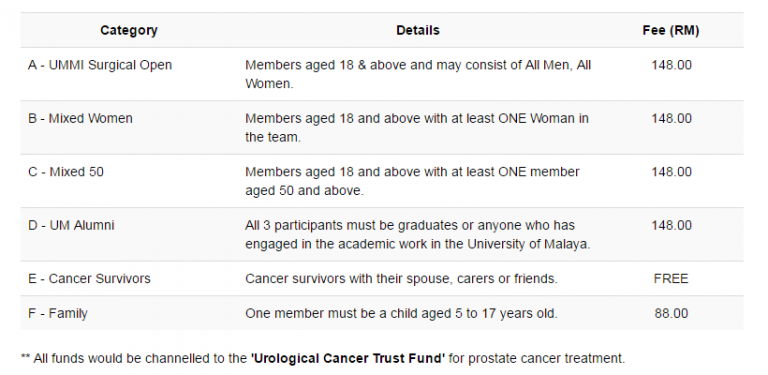768x375 pixels.
Task: Click the UM Alumni University of Malaya details
Action: [418, 234]
